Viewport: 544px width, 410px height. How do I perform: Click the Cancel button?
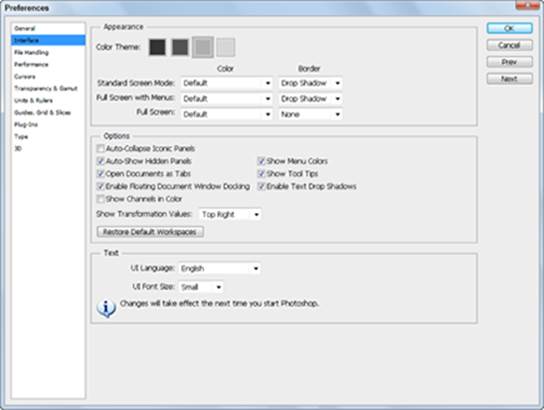509,45
